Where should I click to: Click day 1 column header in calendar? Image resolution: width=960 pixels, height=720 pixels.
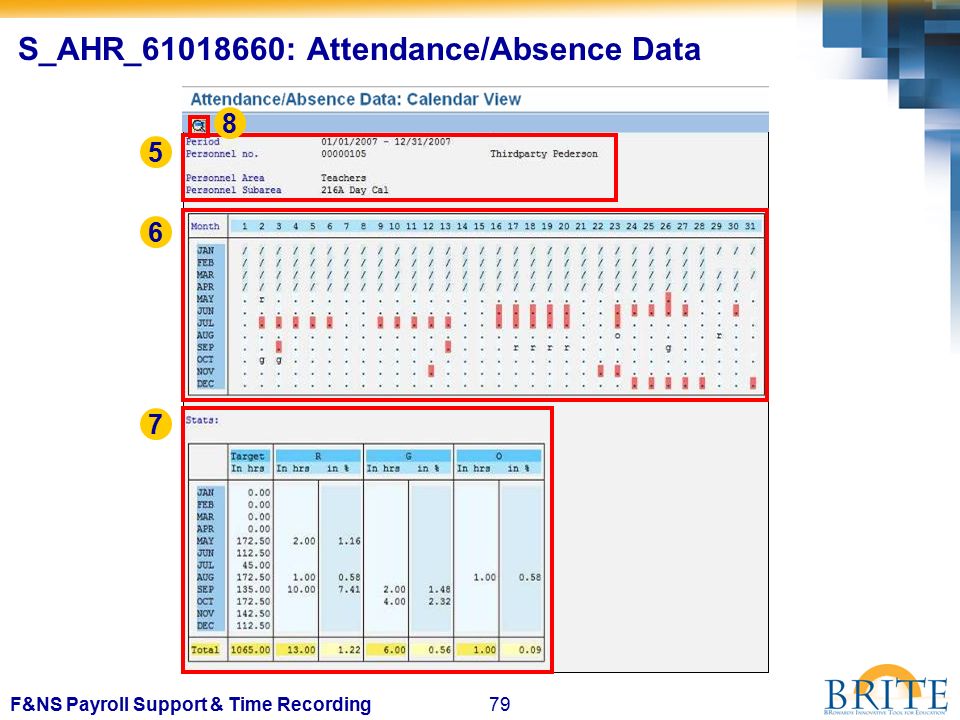coord(244,226)
